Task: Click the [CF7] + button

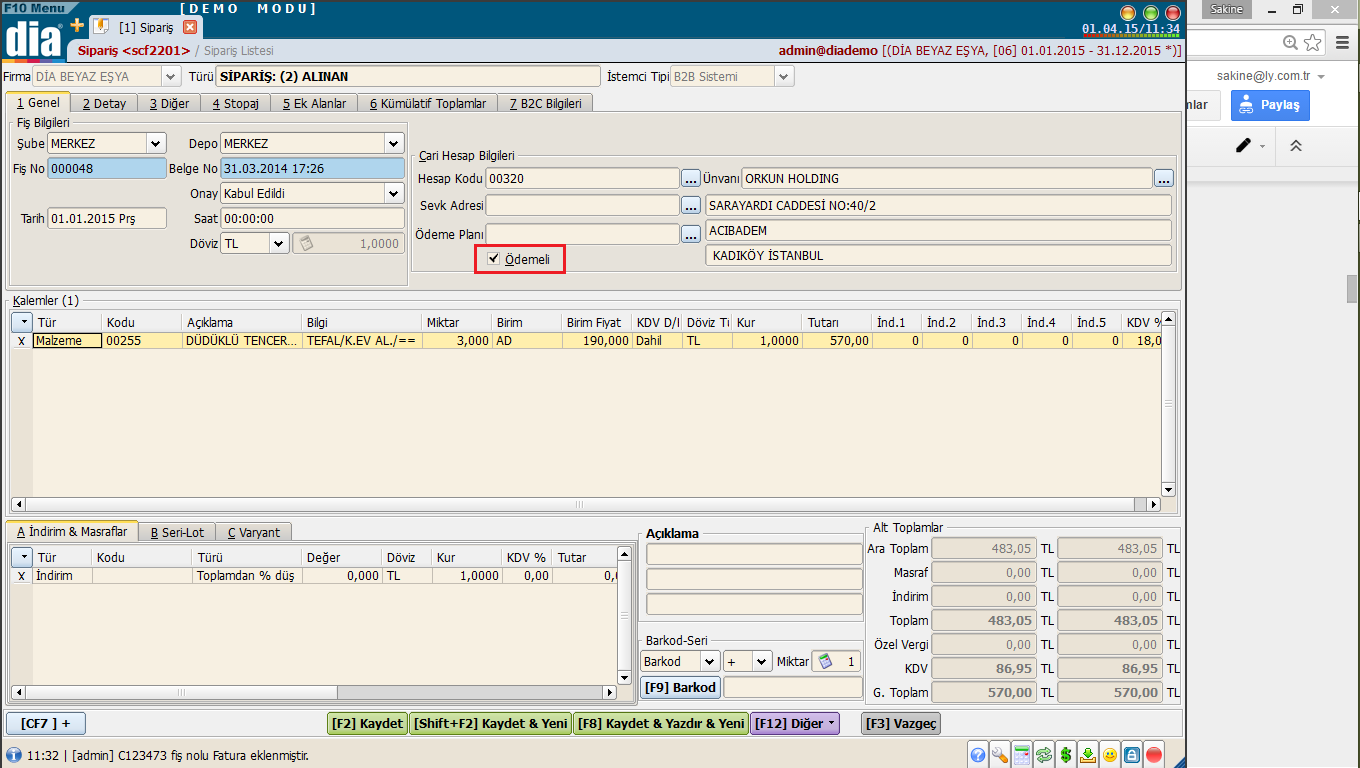Action: 46,723
